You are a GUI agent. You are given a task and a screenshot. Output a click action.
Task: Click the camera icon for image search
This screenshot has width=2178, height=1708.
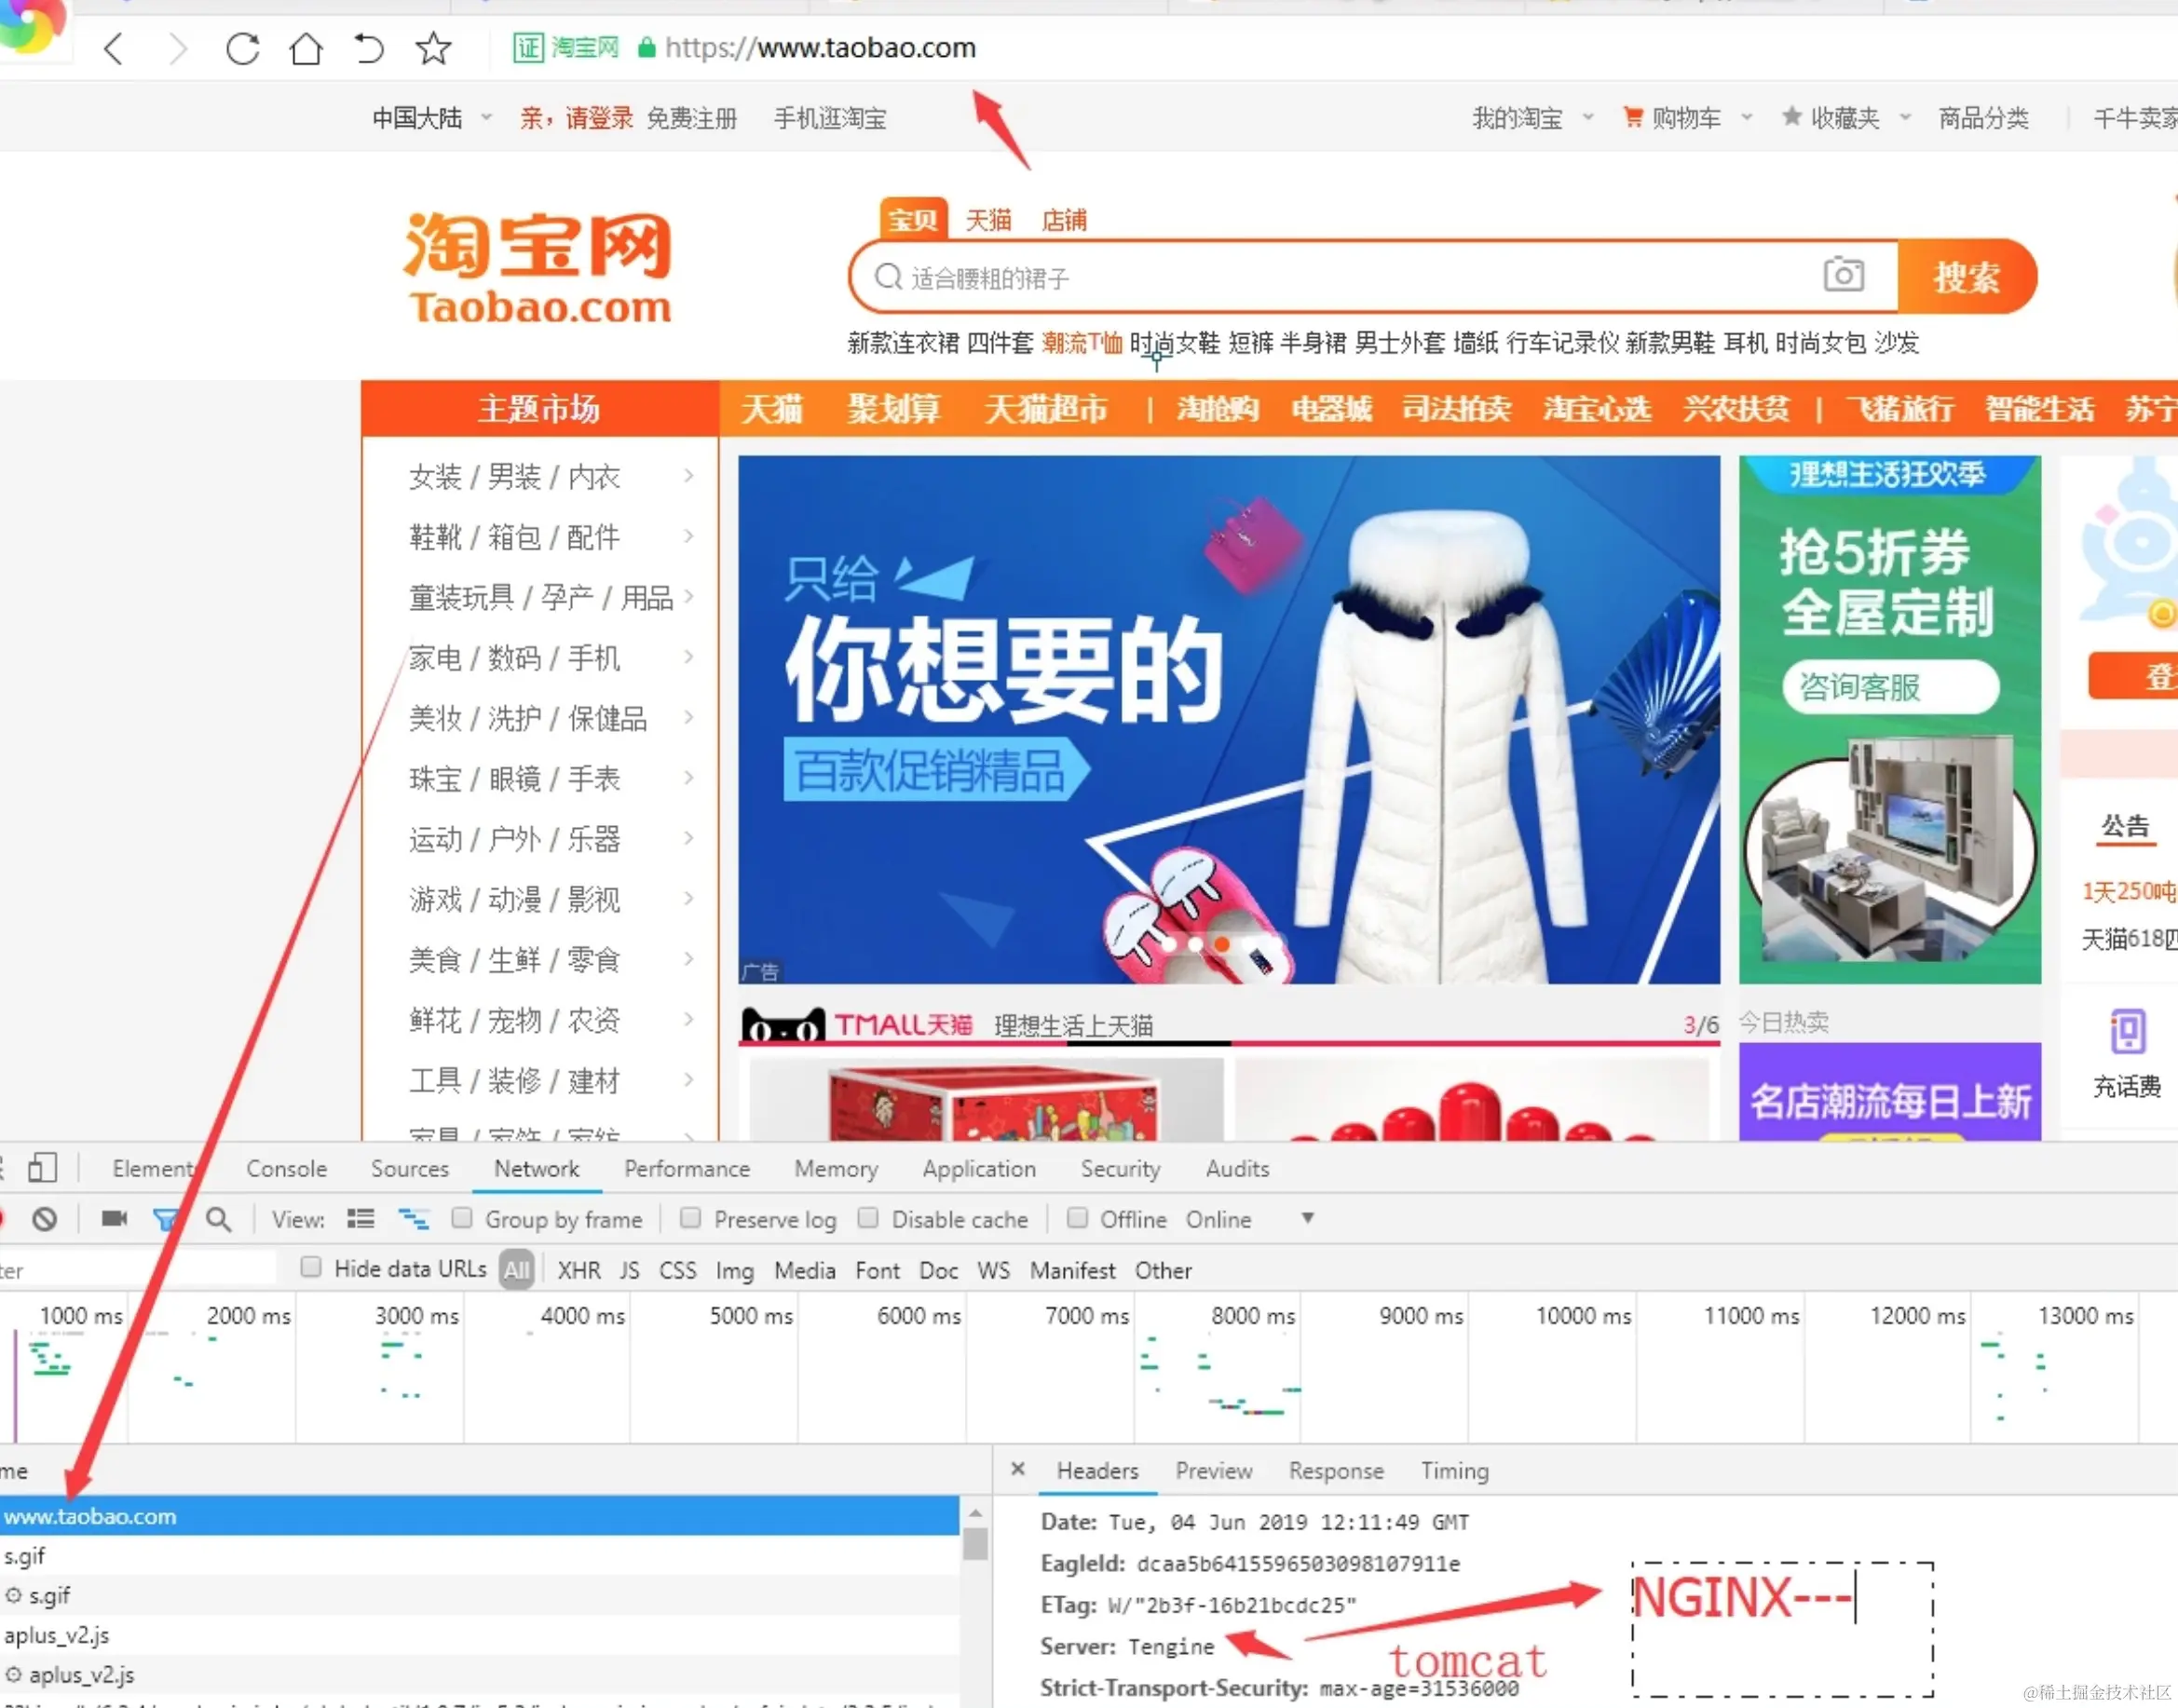coord(1843,276)
